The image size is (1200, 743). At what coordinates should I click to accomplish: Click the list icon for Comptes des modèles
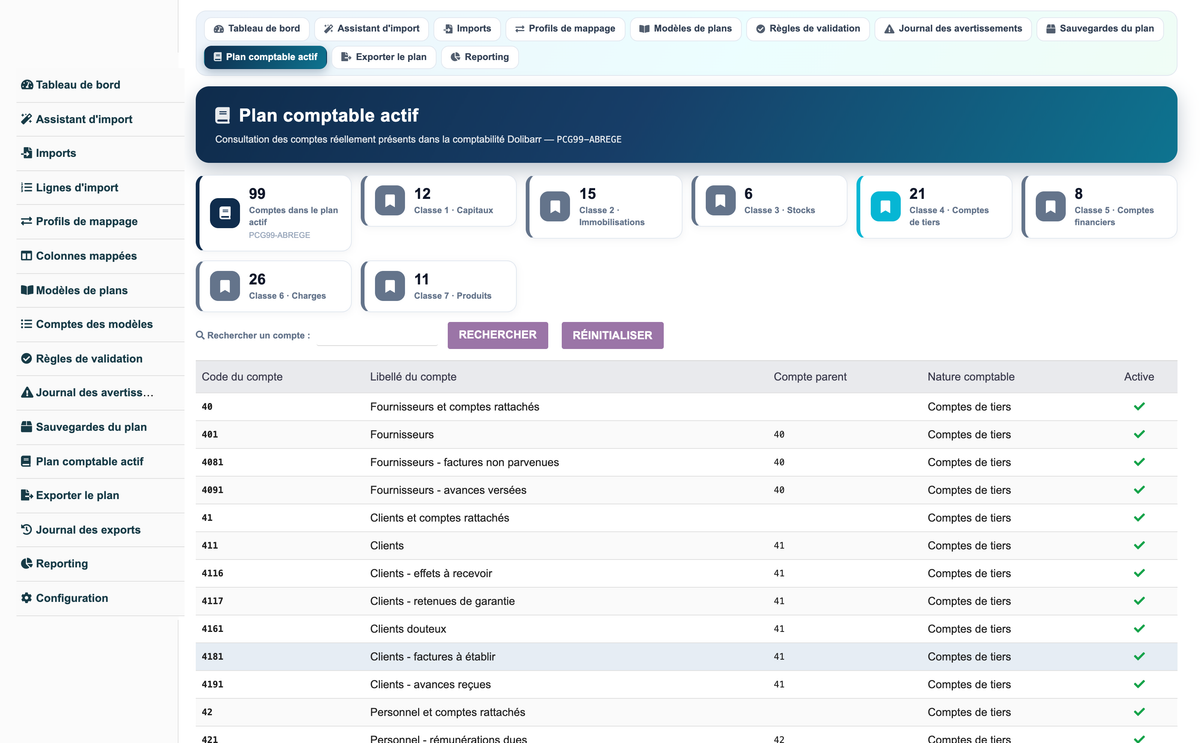click(27, 324)
